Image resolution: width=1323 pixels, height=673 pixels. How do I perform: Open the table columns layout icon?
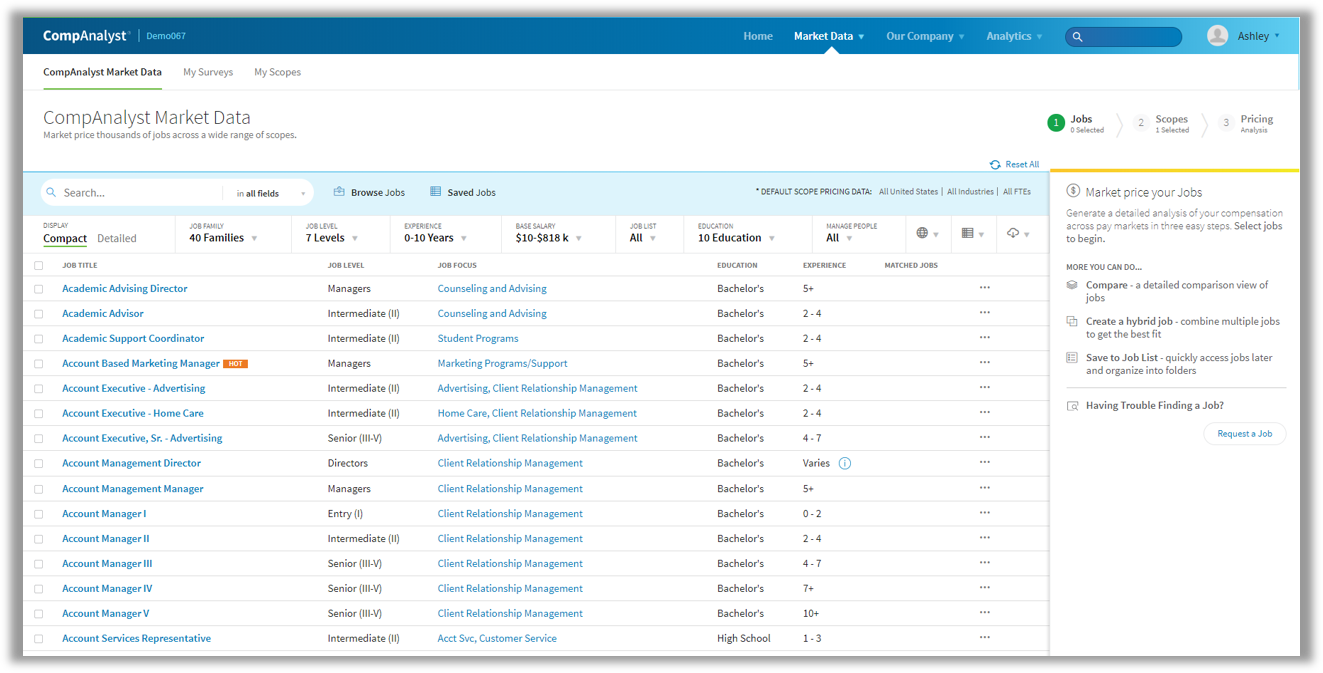[967, 233]
